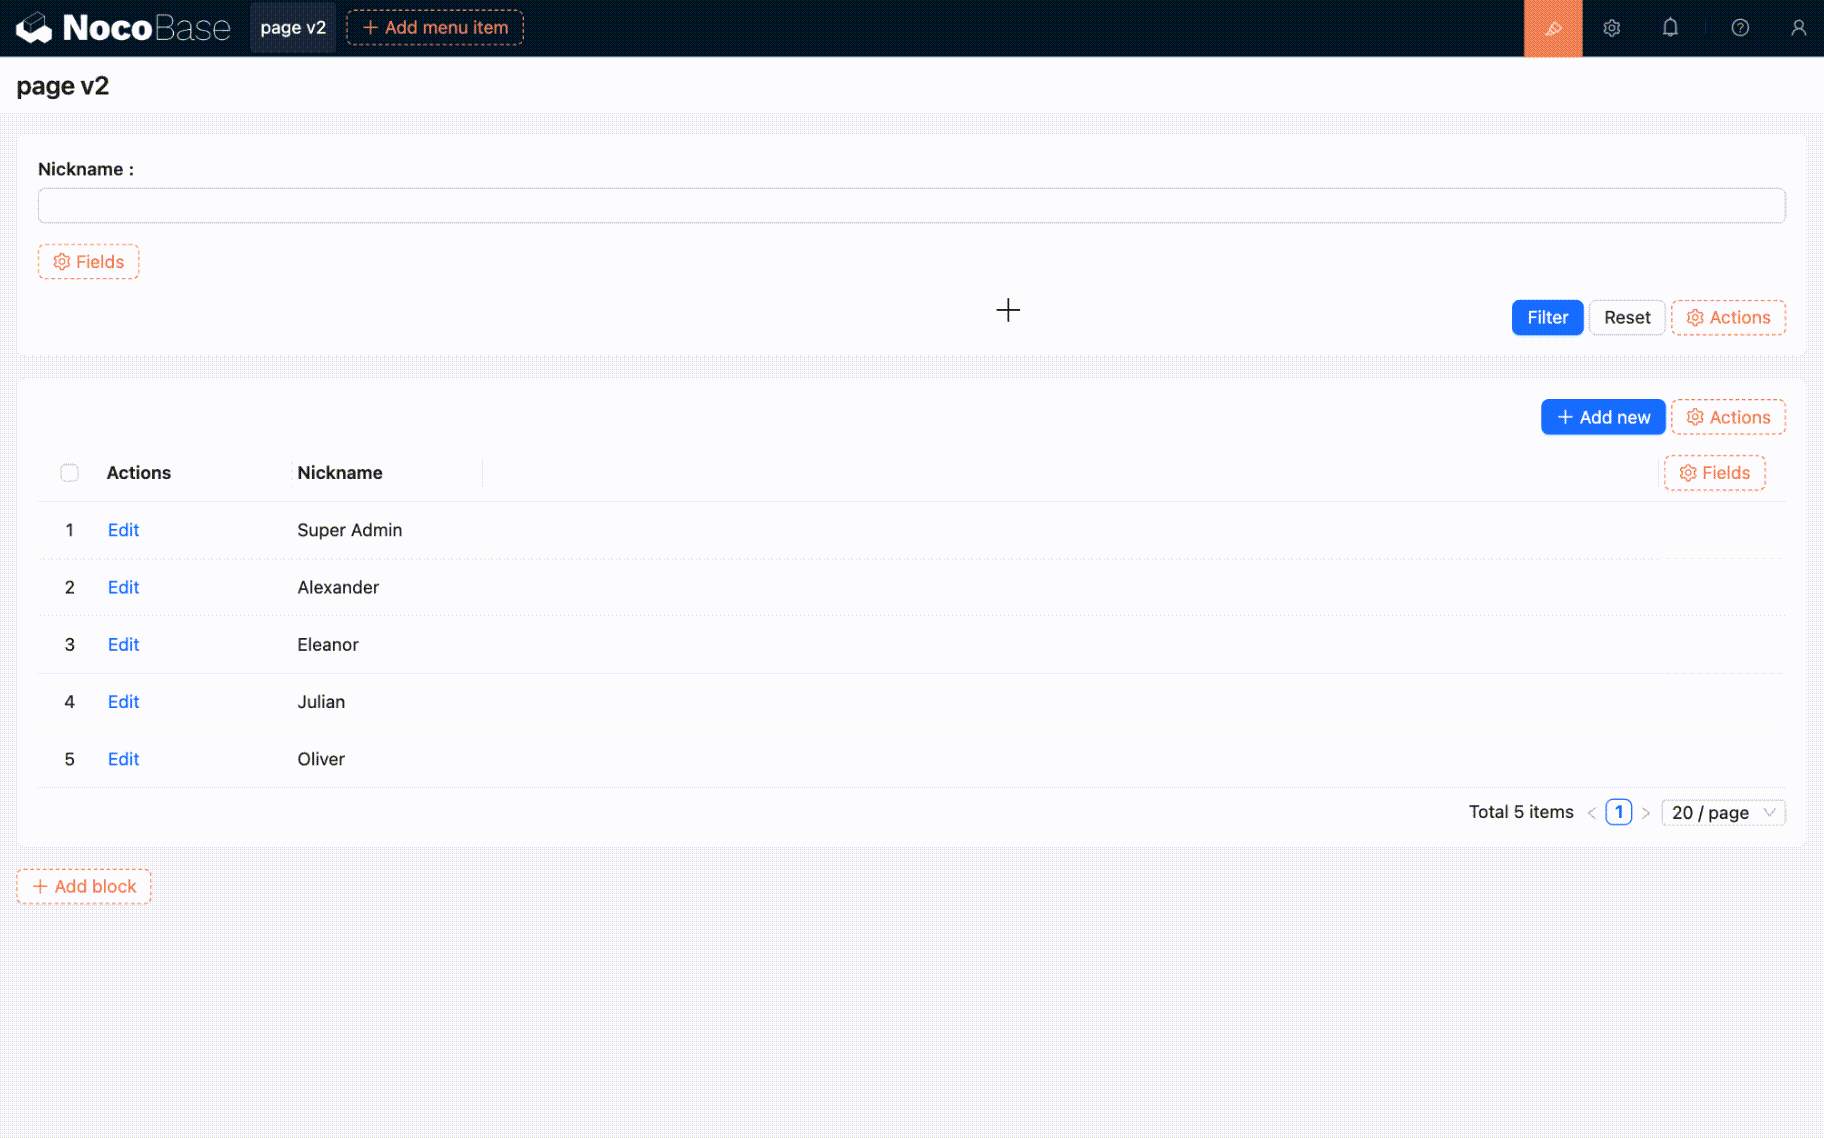Open the help question mark icon

point(1740,28)
